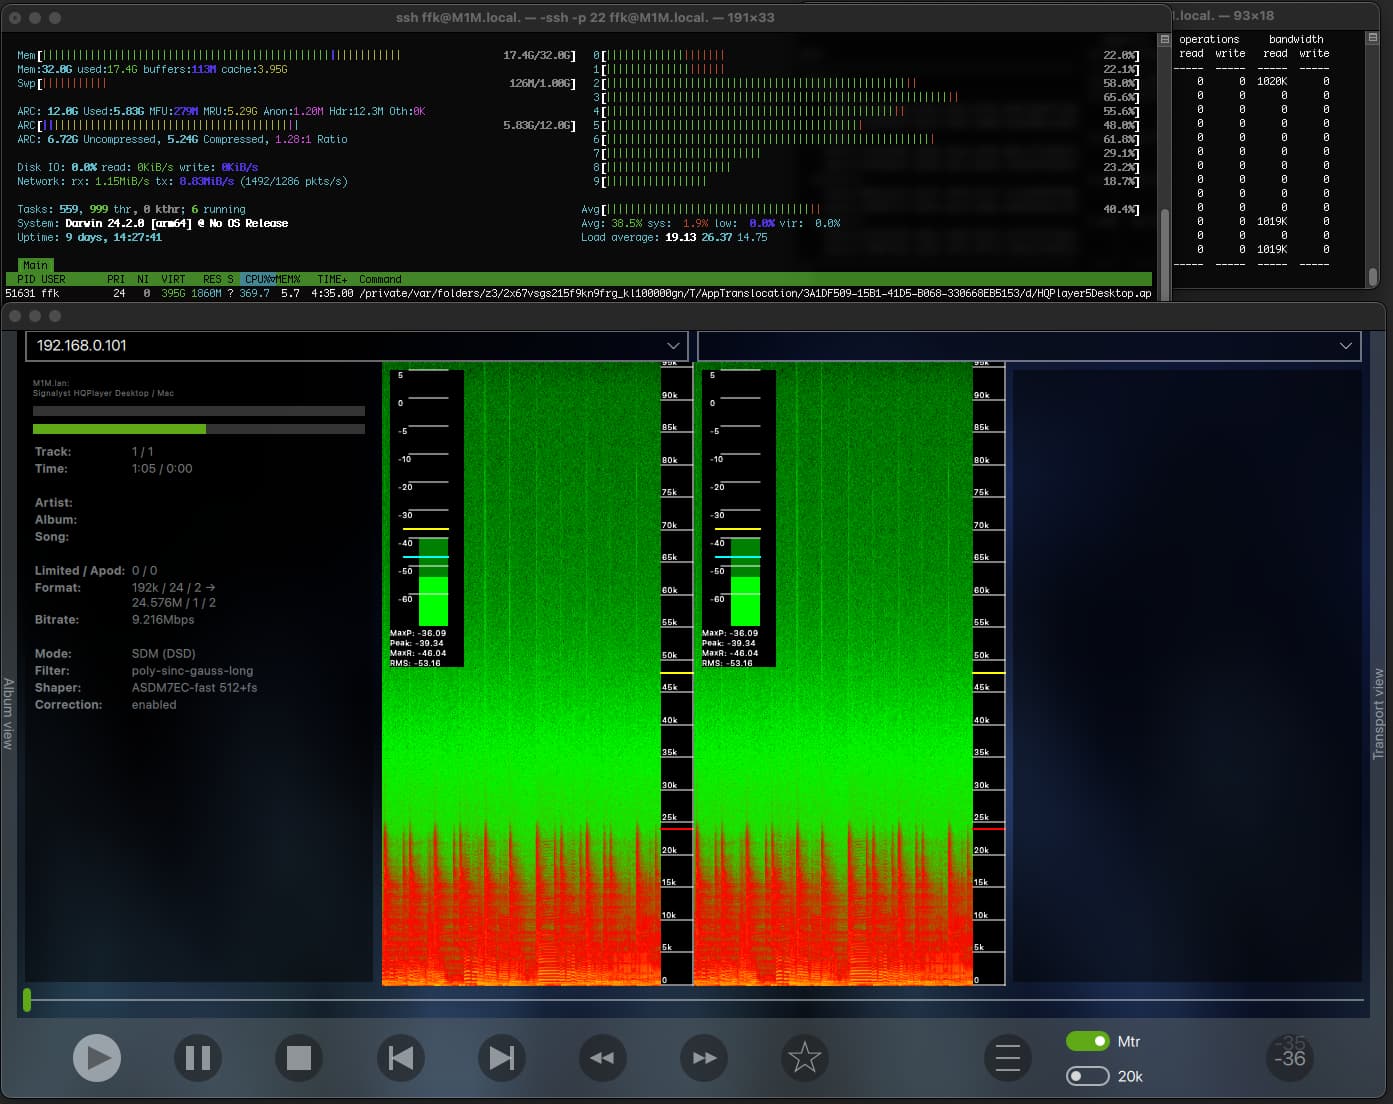The image size is (1393, 1104).
Task: Enable the 20k toggle switch
Action: tap(1087, 1076)
